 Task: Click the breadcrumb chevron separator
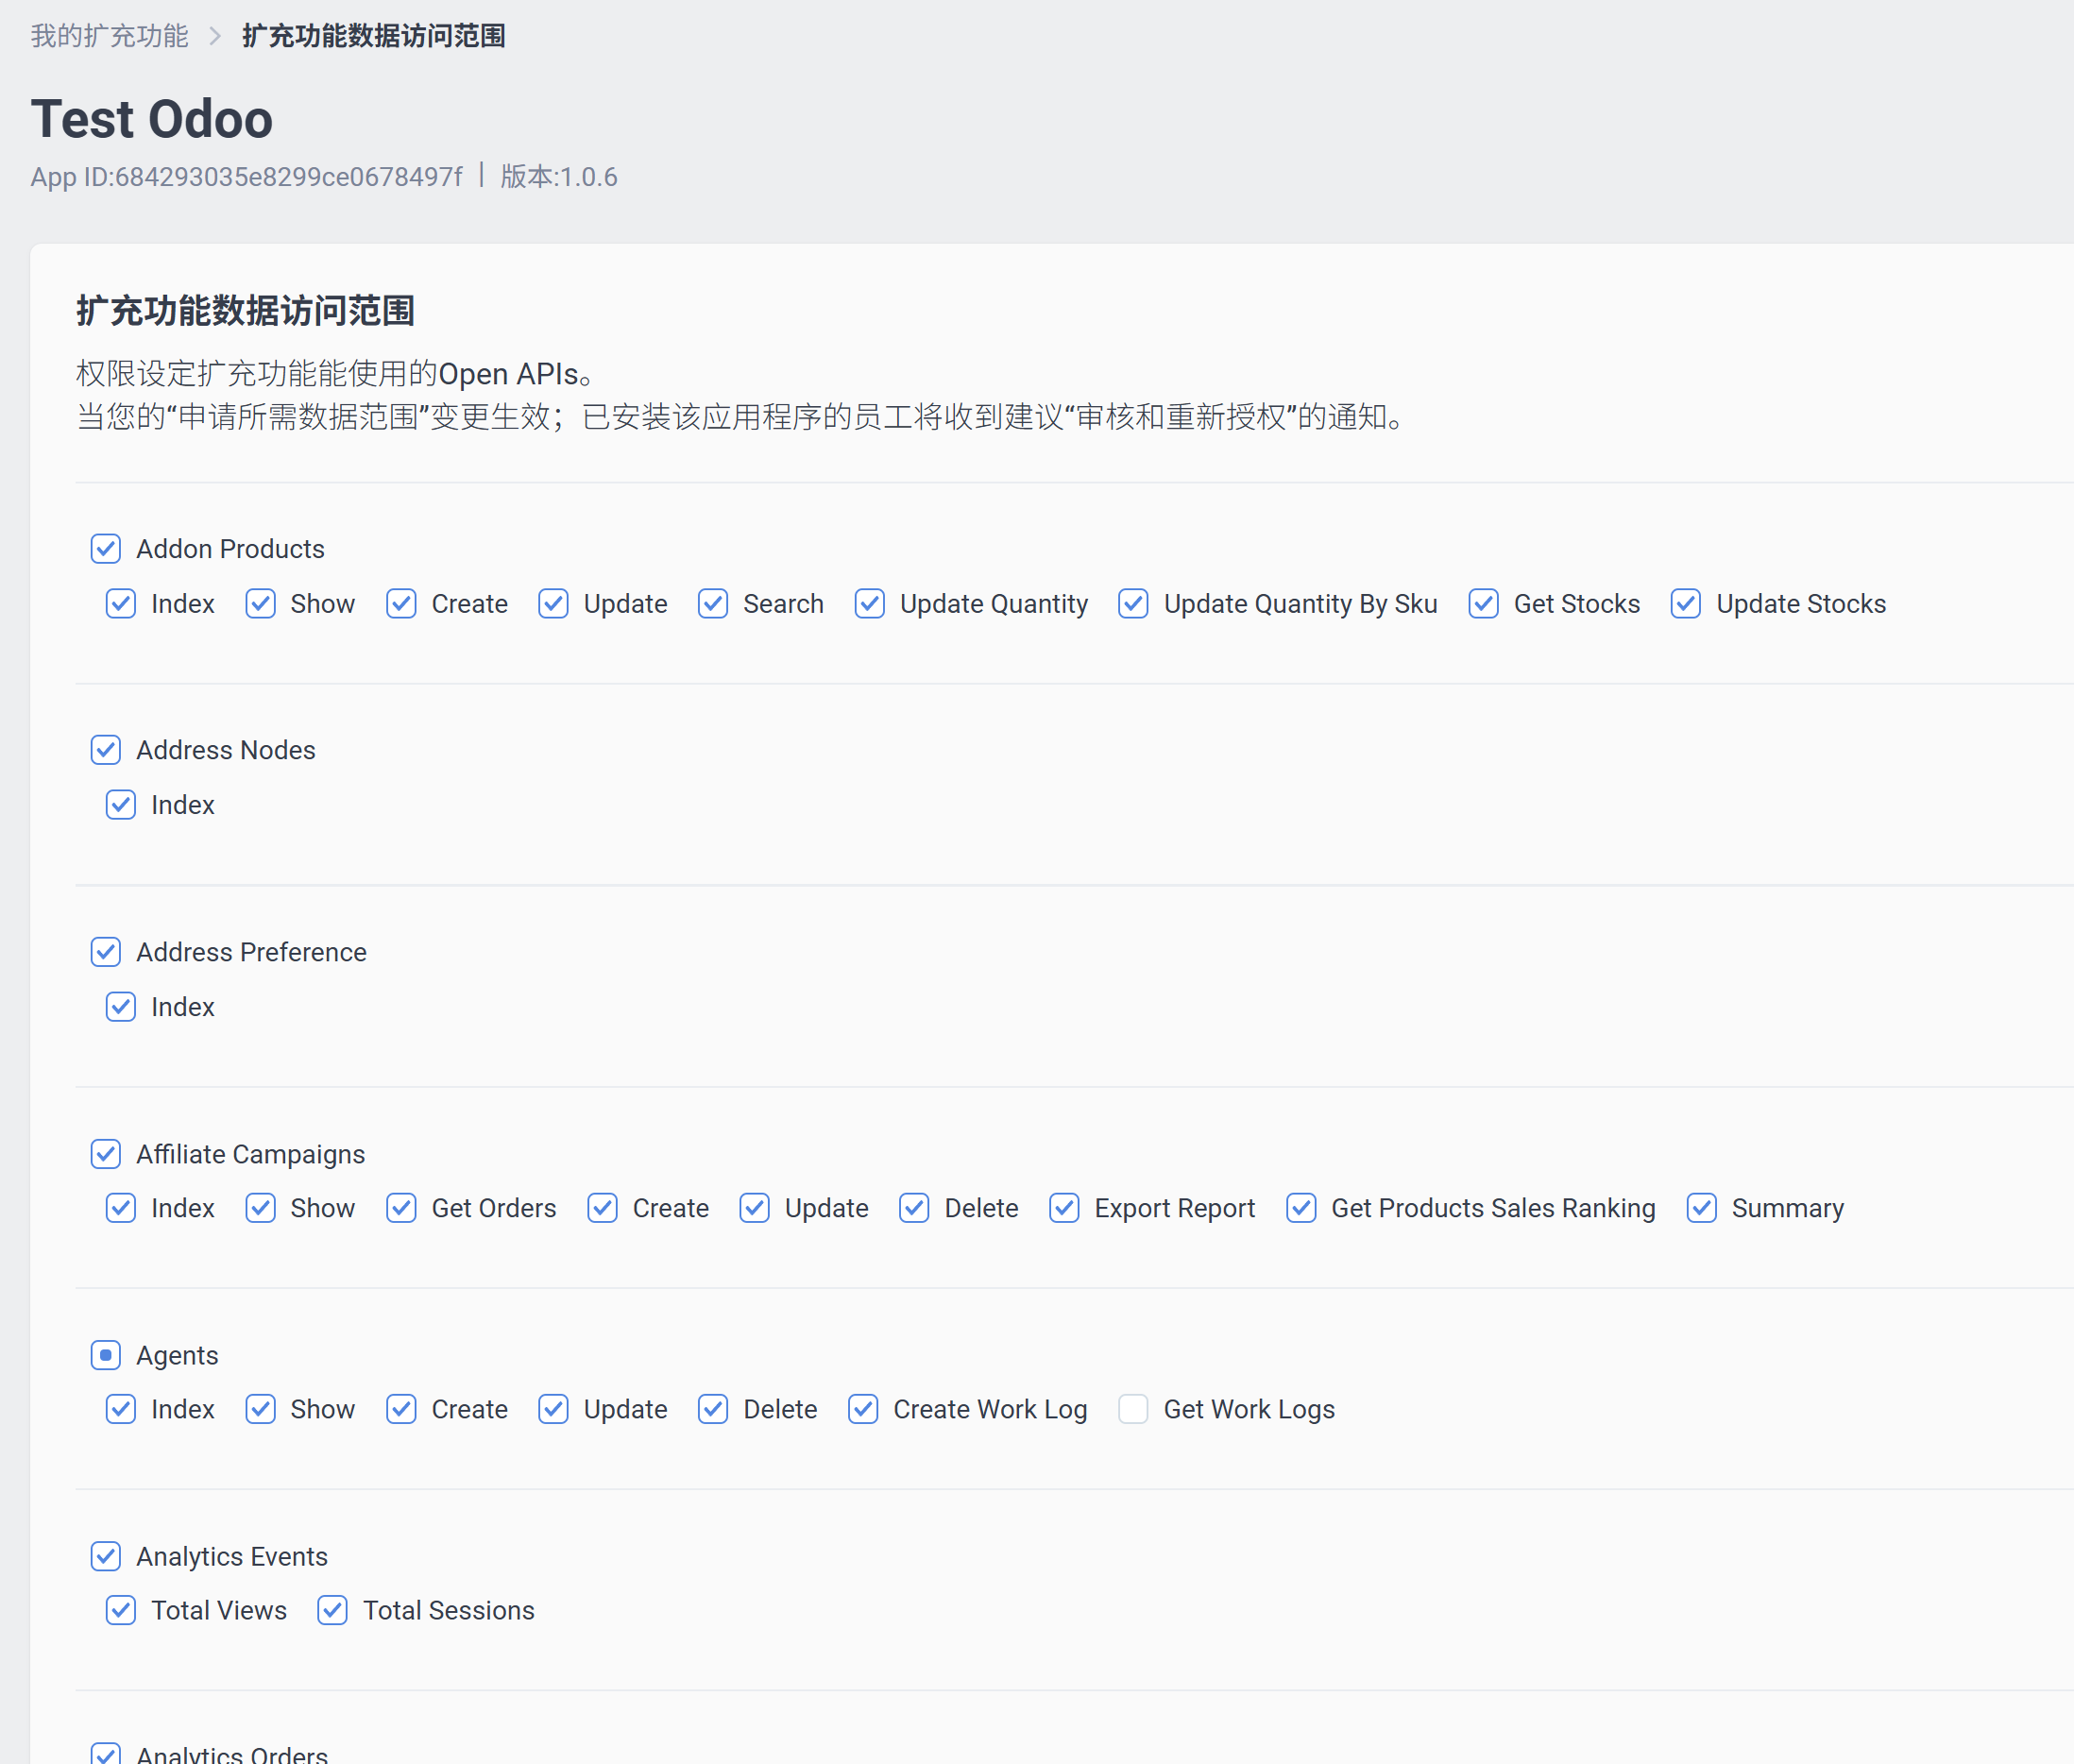click(215, 37)
